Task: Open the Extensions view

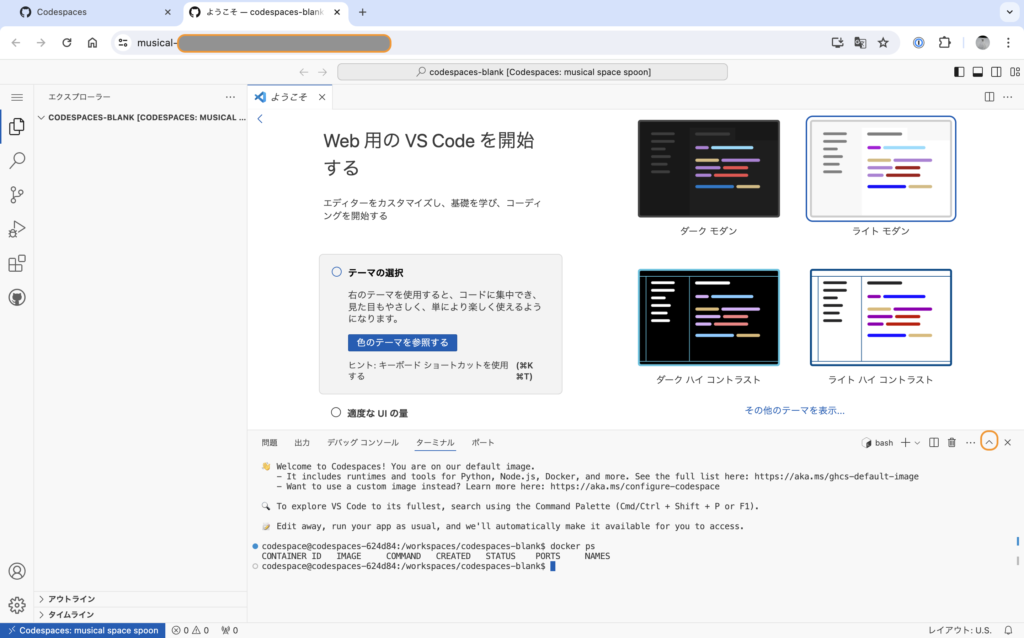Action: click(17, 263)
